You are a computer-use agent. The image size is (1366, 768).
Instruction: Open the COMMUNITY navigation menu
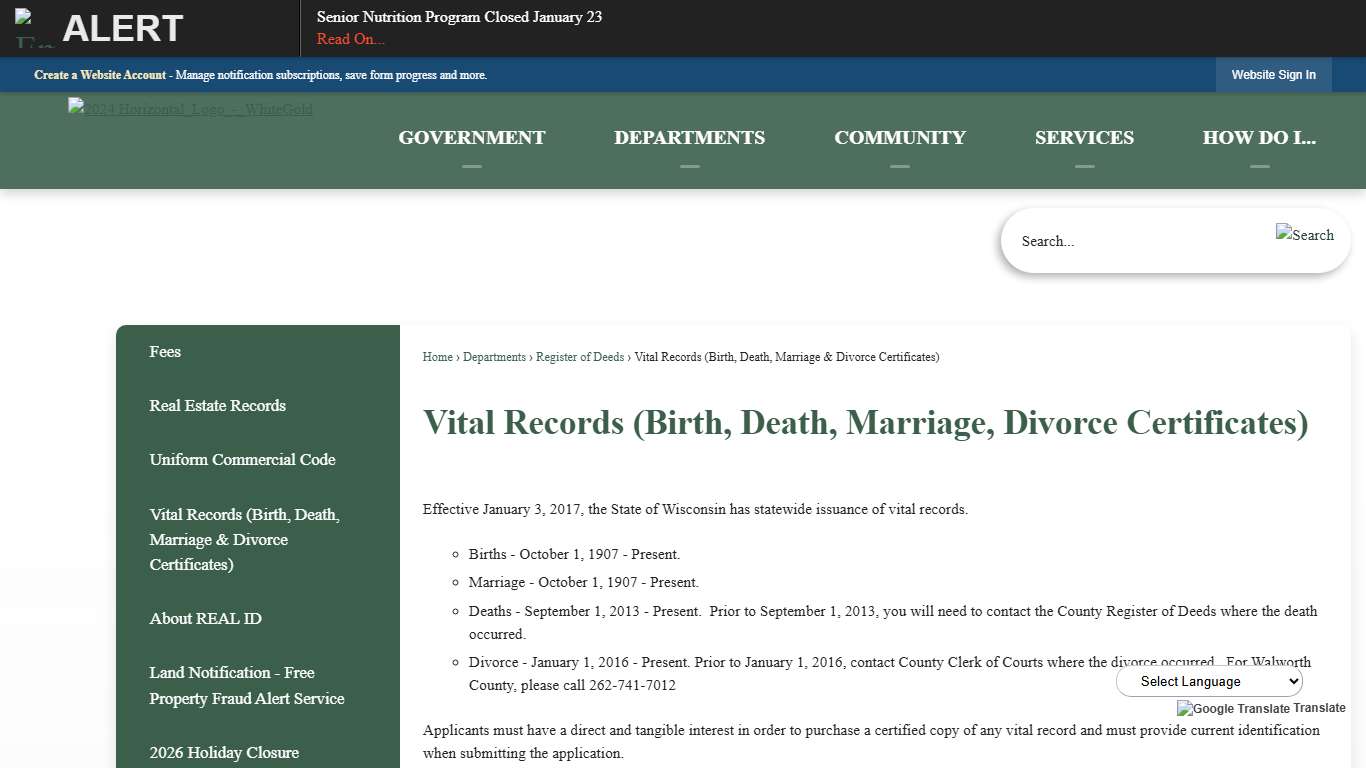coord(899,137)
